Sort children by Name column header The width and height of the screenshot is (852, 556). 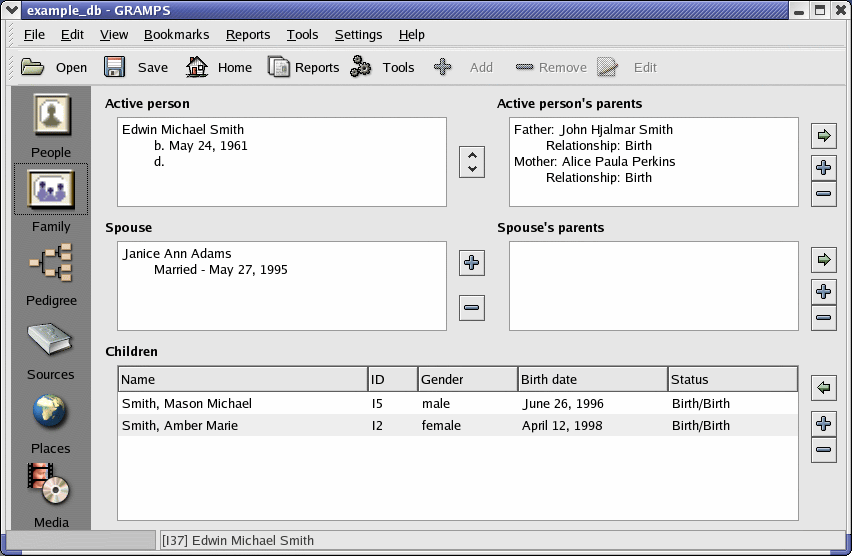pyautogui.click(x=243, y=380)
